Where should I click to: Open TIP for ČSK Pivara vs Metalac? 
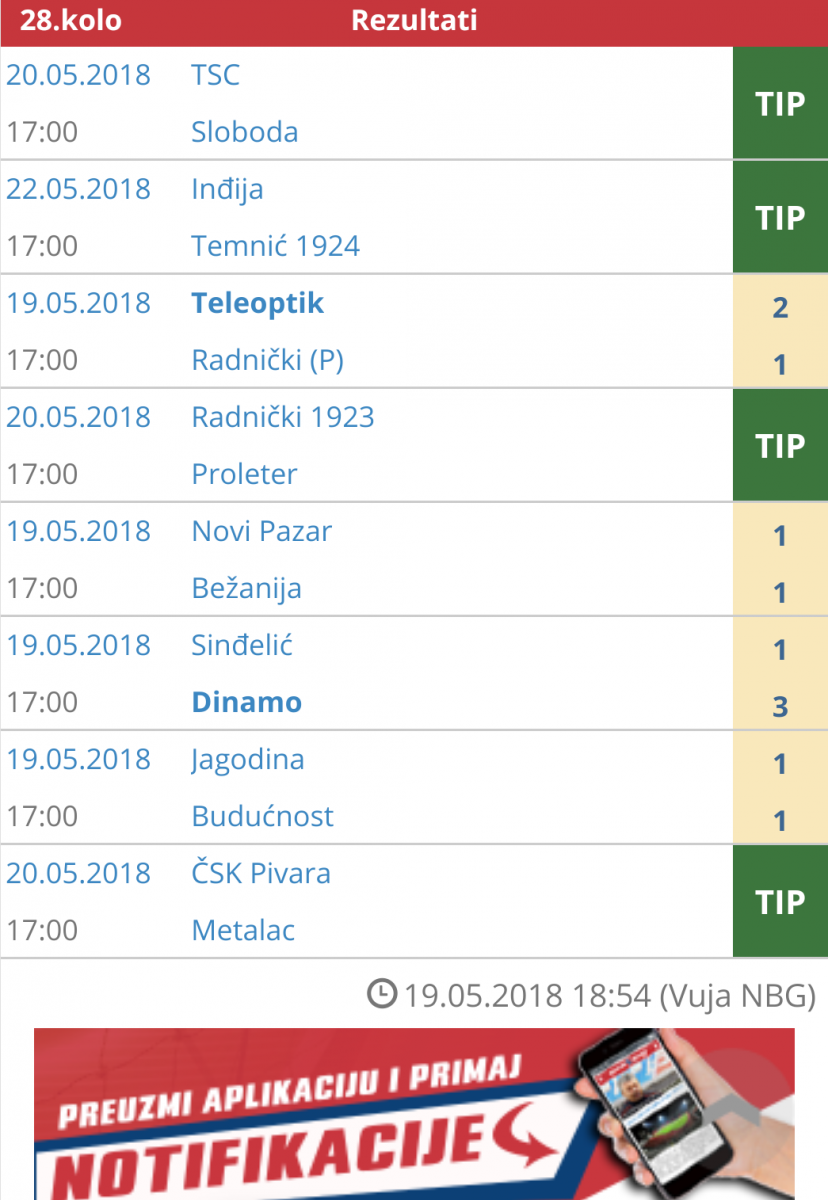[780, 901]
